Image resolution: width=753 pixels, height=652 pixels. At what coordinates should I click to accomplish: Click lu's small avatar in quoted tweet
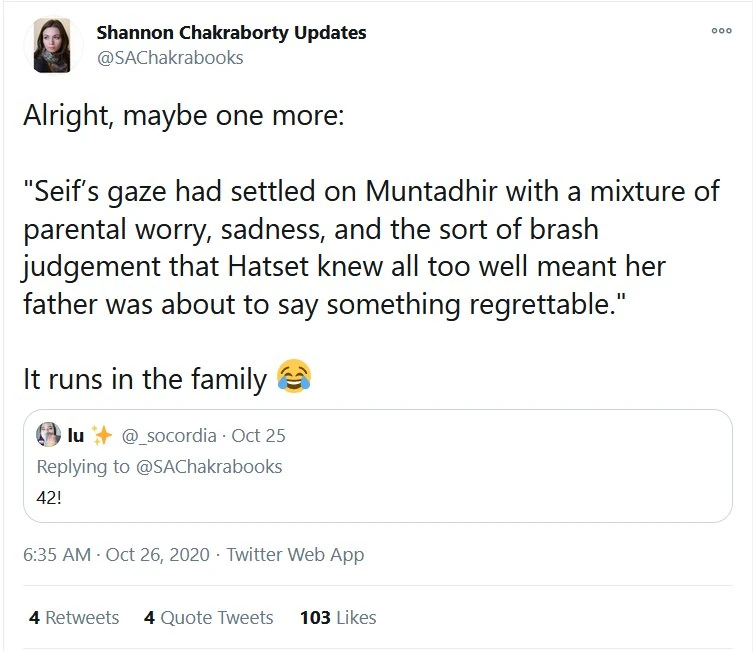coord(49,435)
